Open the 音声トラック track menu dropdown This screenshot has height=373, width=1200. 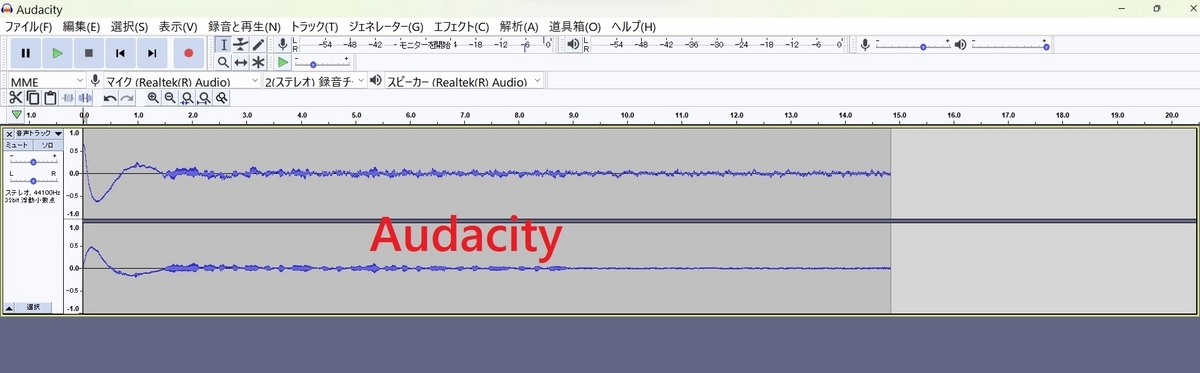[39, 133]
